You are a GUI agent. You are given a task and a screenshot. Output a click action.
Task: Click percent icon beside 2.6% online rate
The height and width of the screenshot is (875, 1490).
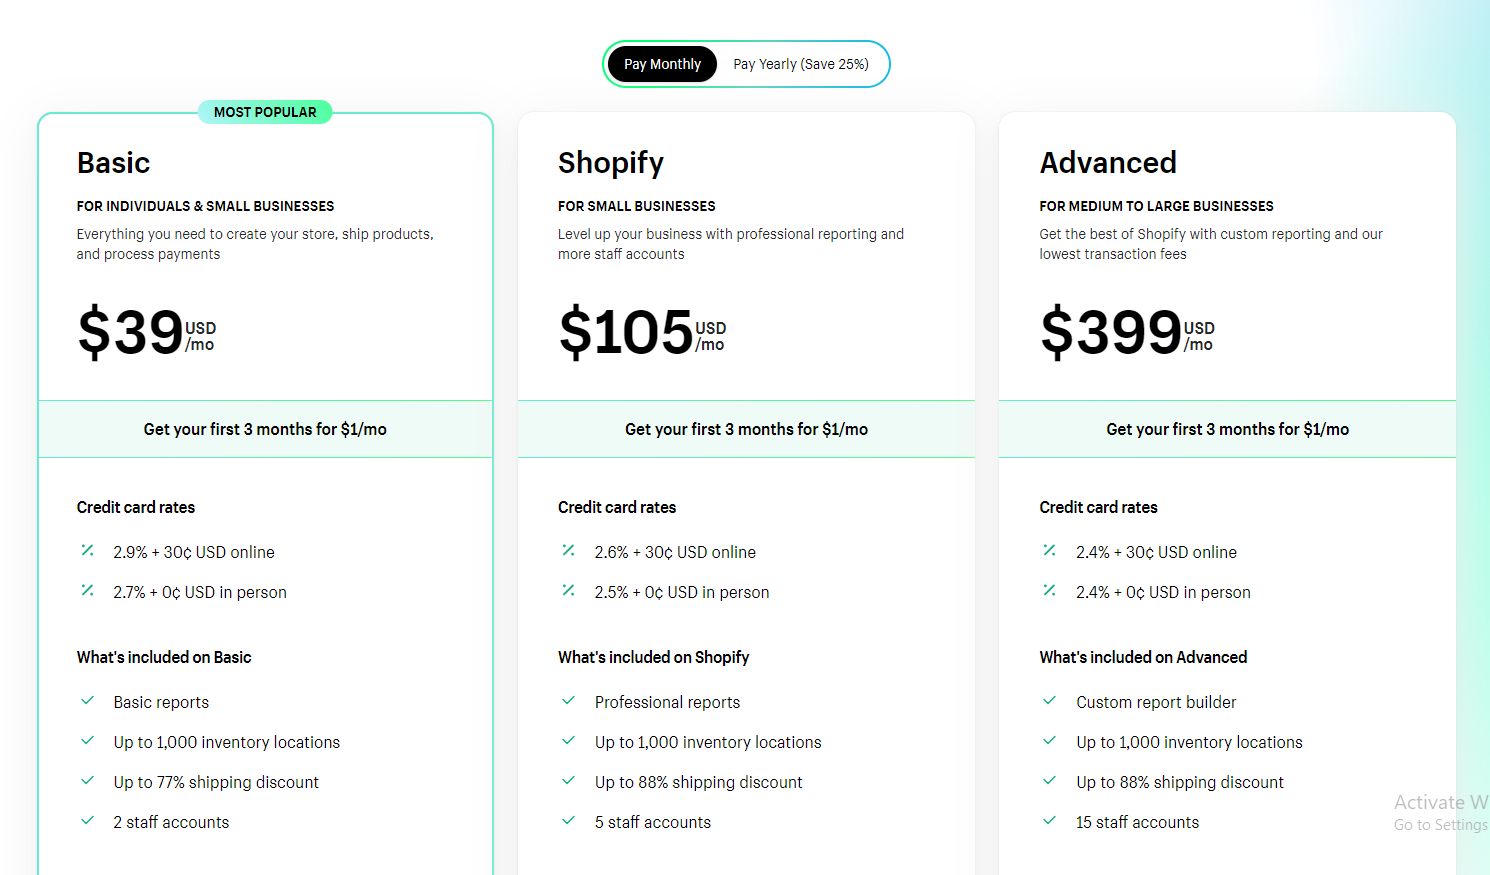(569, 550)
